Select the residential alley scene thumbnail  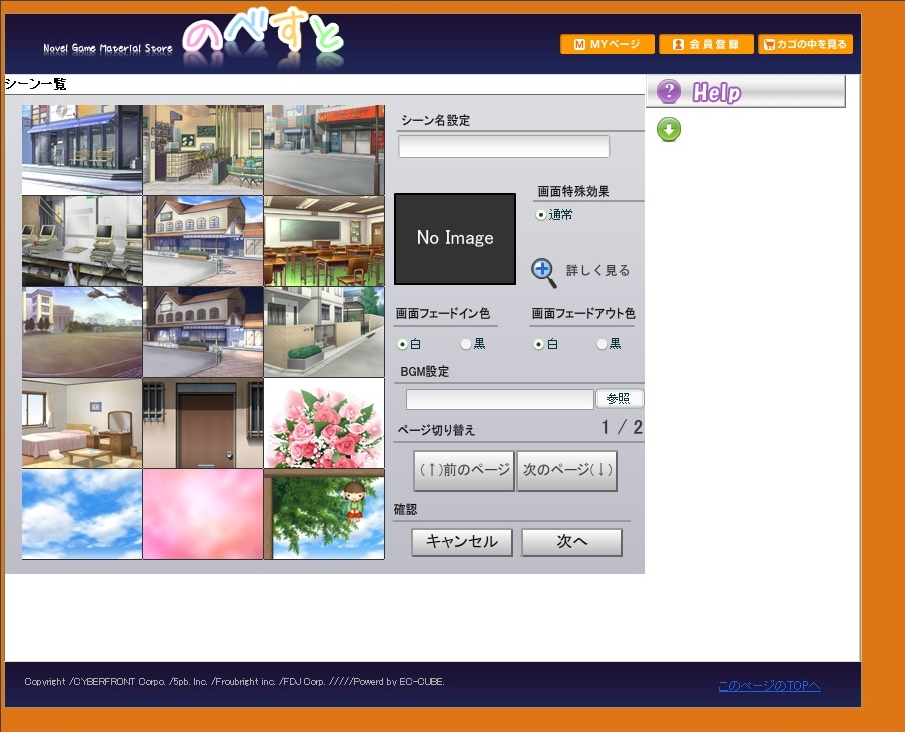[x=324, y=332]
